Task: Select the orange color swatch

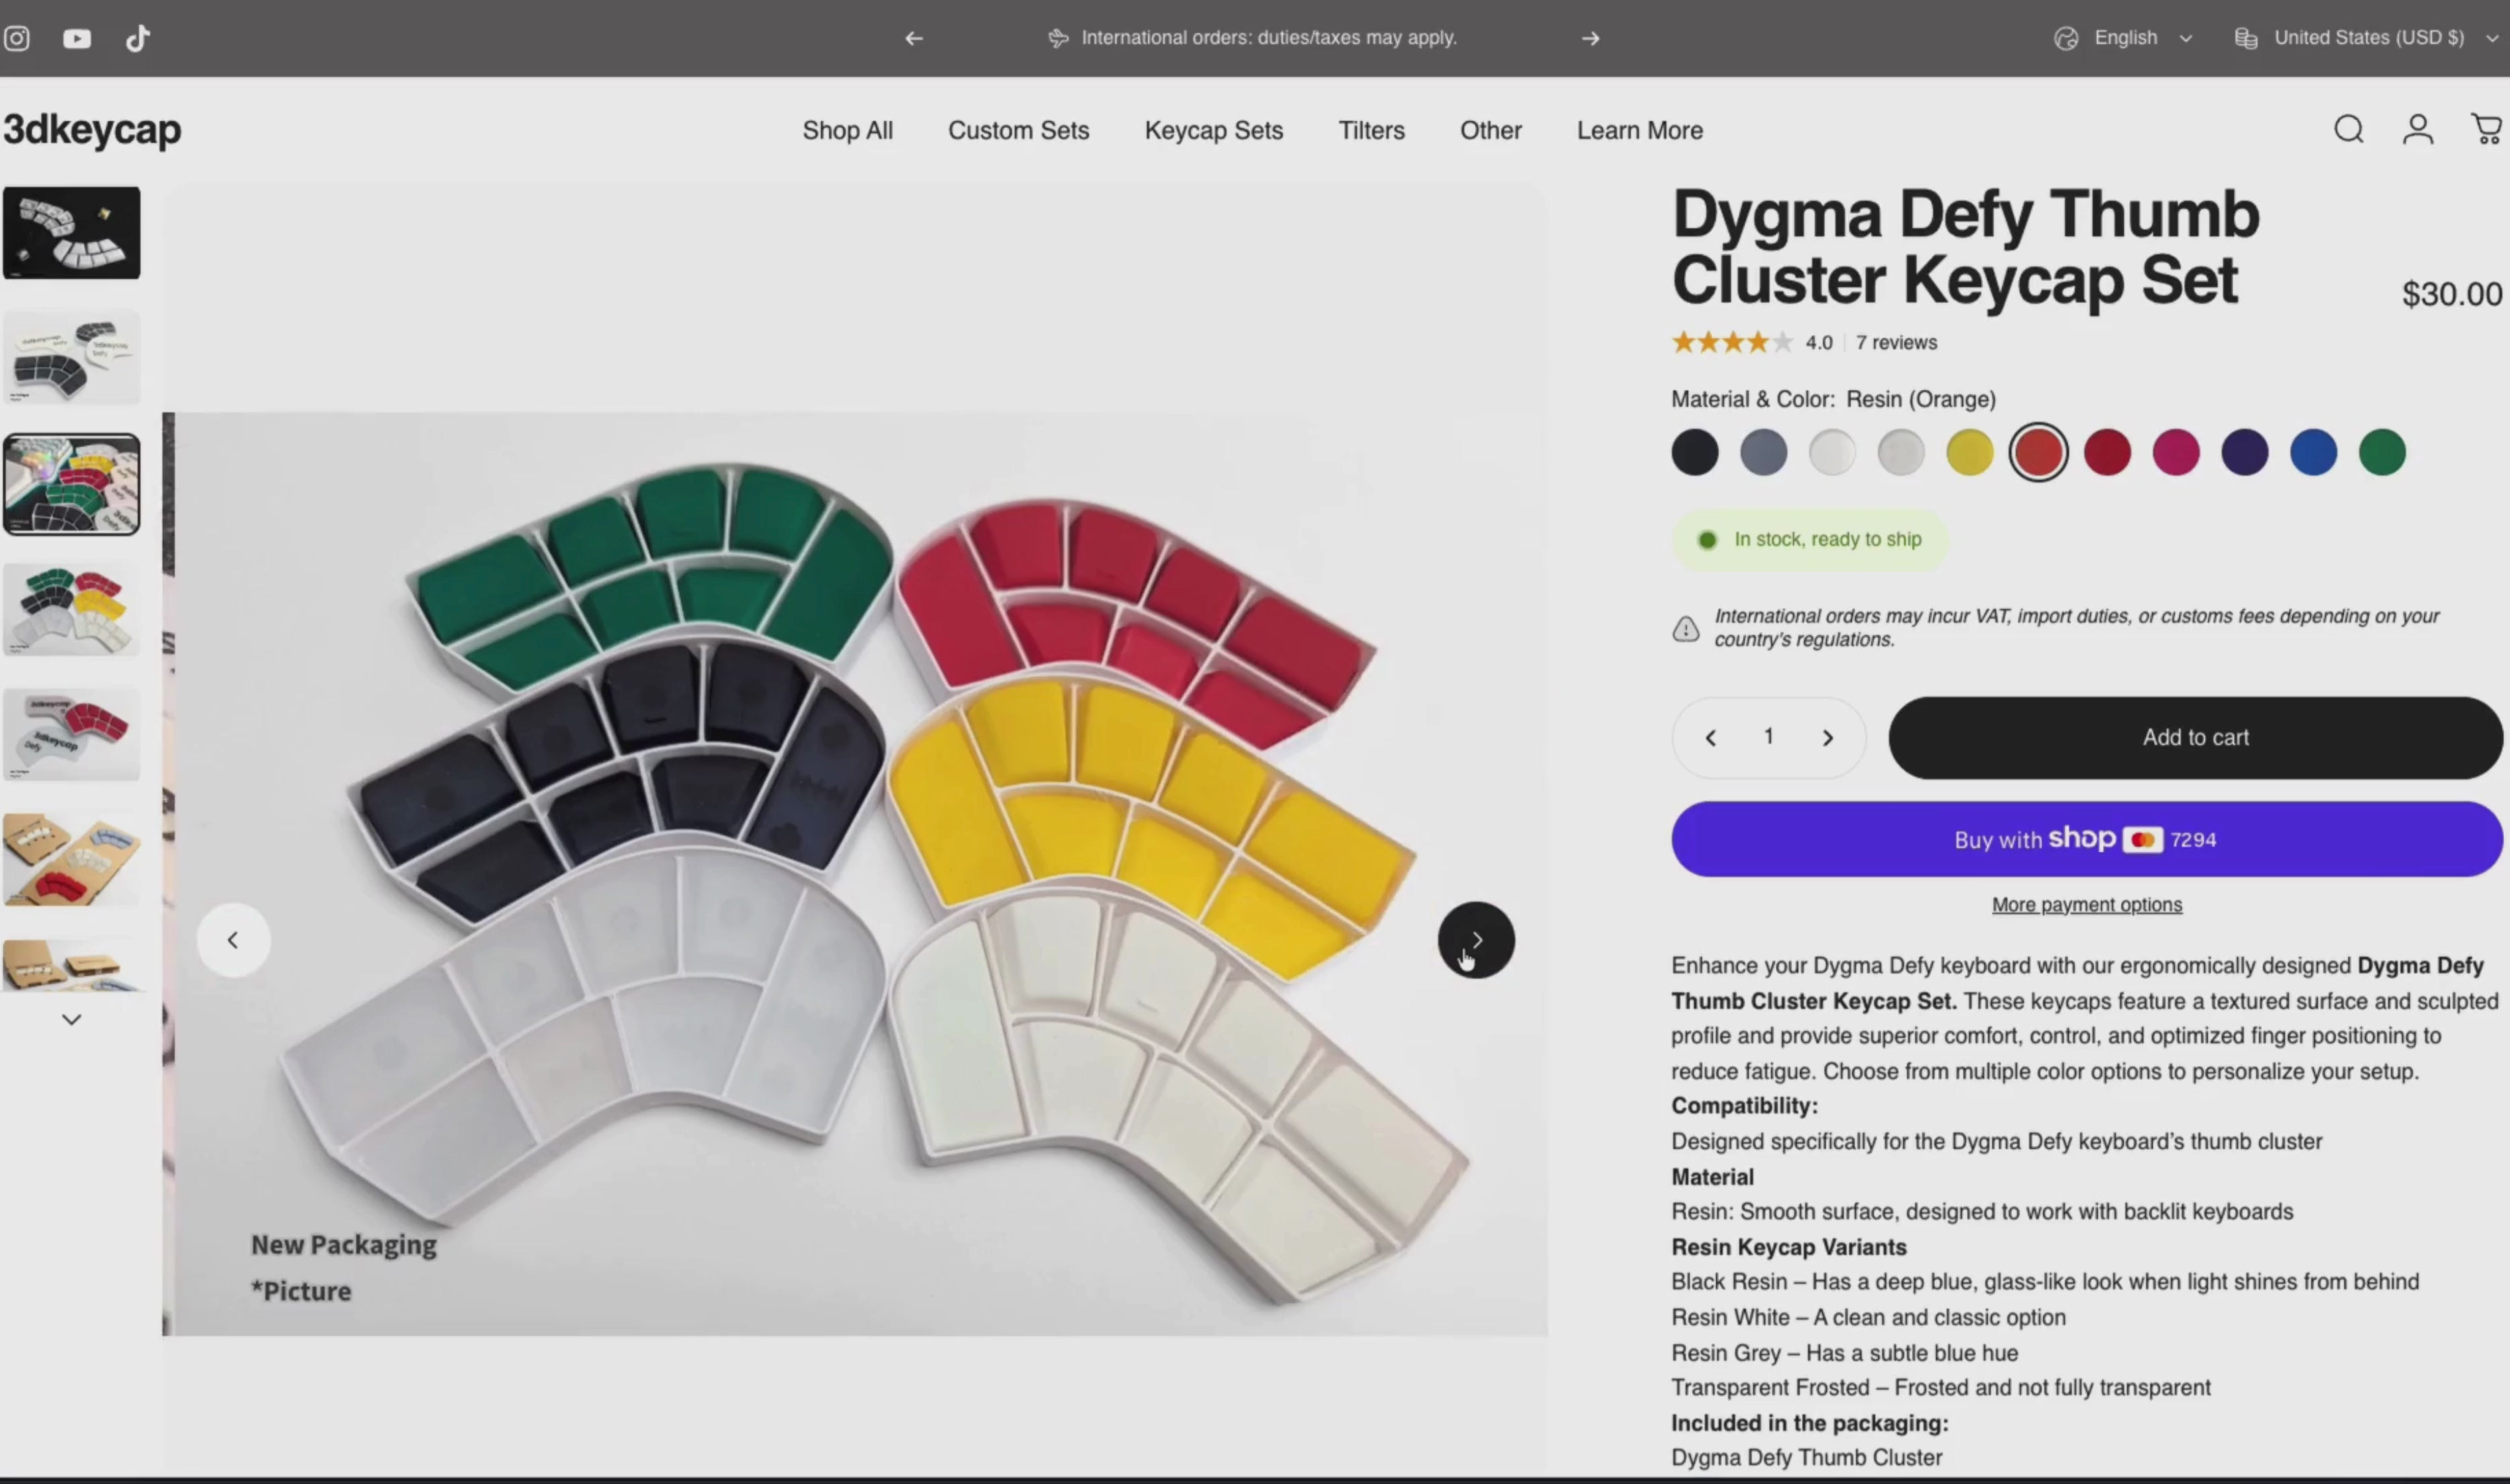Action: [x=2038, y=452]
